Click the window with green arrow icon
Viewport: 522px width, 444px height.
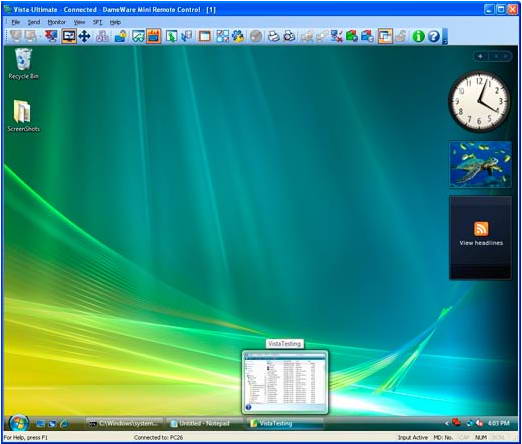pos(171,36)
